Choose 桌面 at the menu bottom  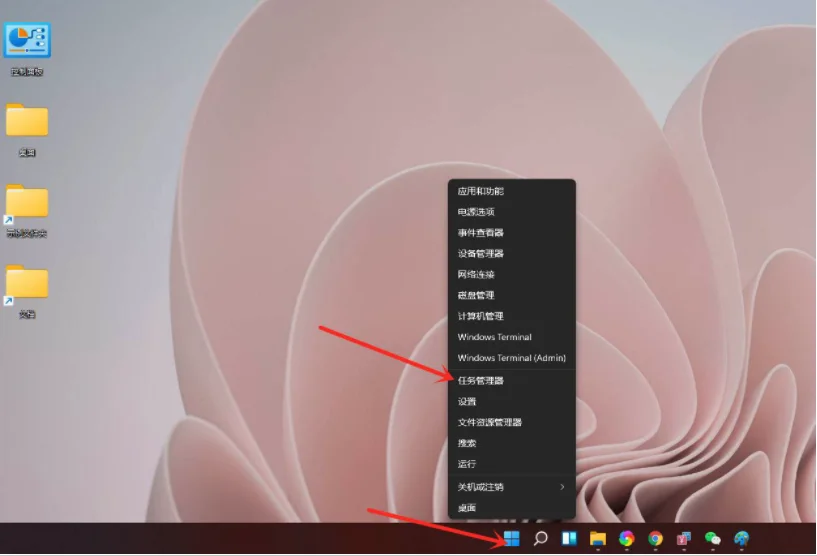coord(468,508)
